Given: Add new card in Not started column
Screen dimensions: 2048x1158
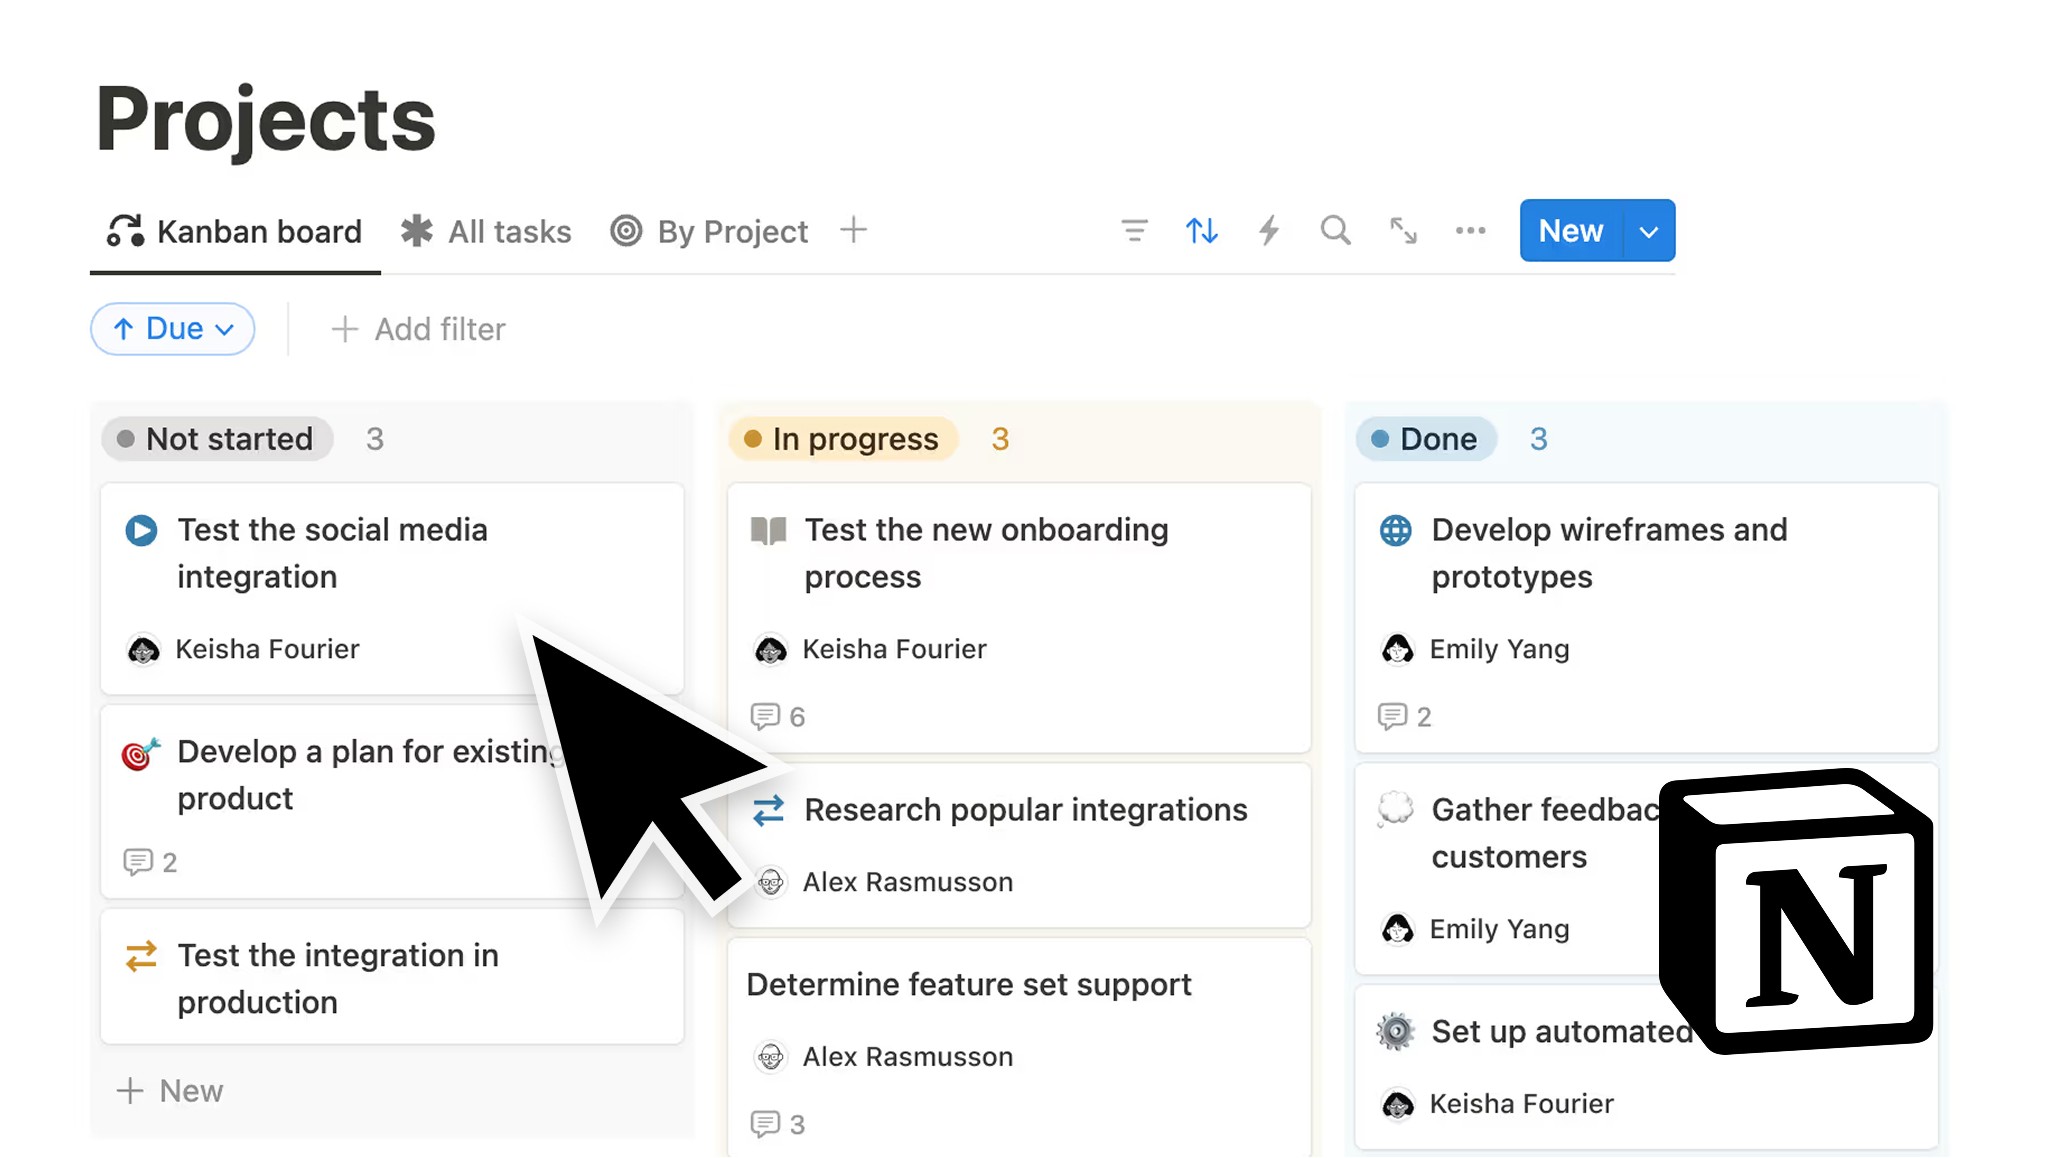Looking at the screenshot, I should [x=170, y=1090].
